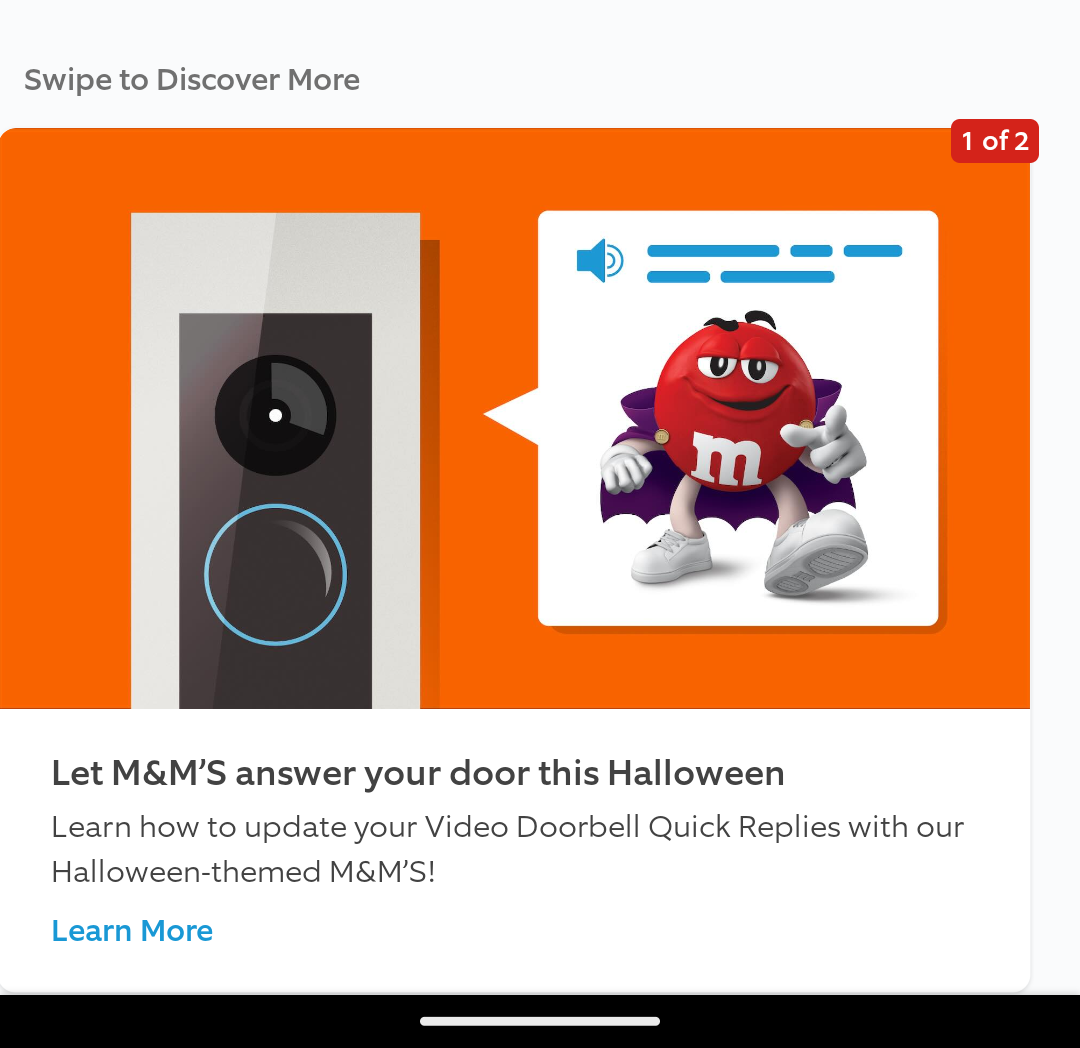The height and width of the screenshot is (1048, 1080).
Task: Tap the blue-ringed doorbell button
Action: [x=276, y=574]
